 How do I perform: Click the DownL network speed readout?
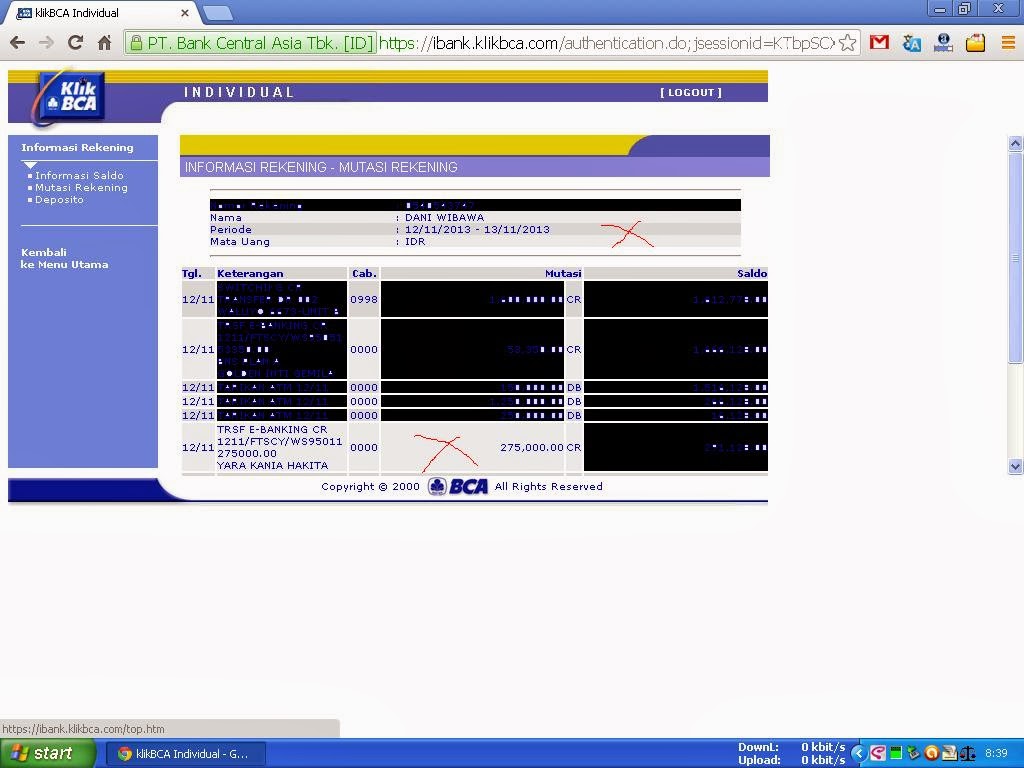pos(792,747)
